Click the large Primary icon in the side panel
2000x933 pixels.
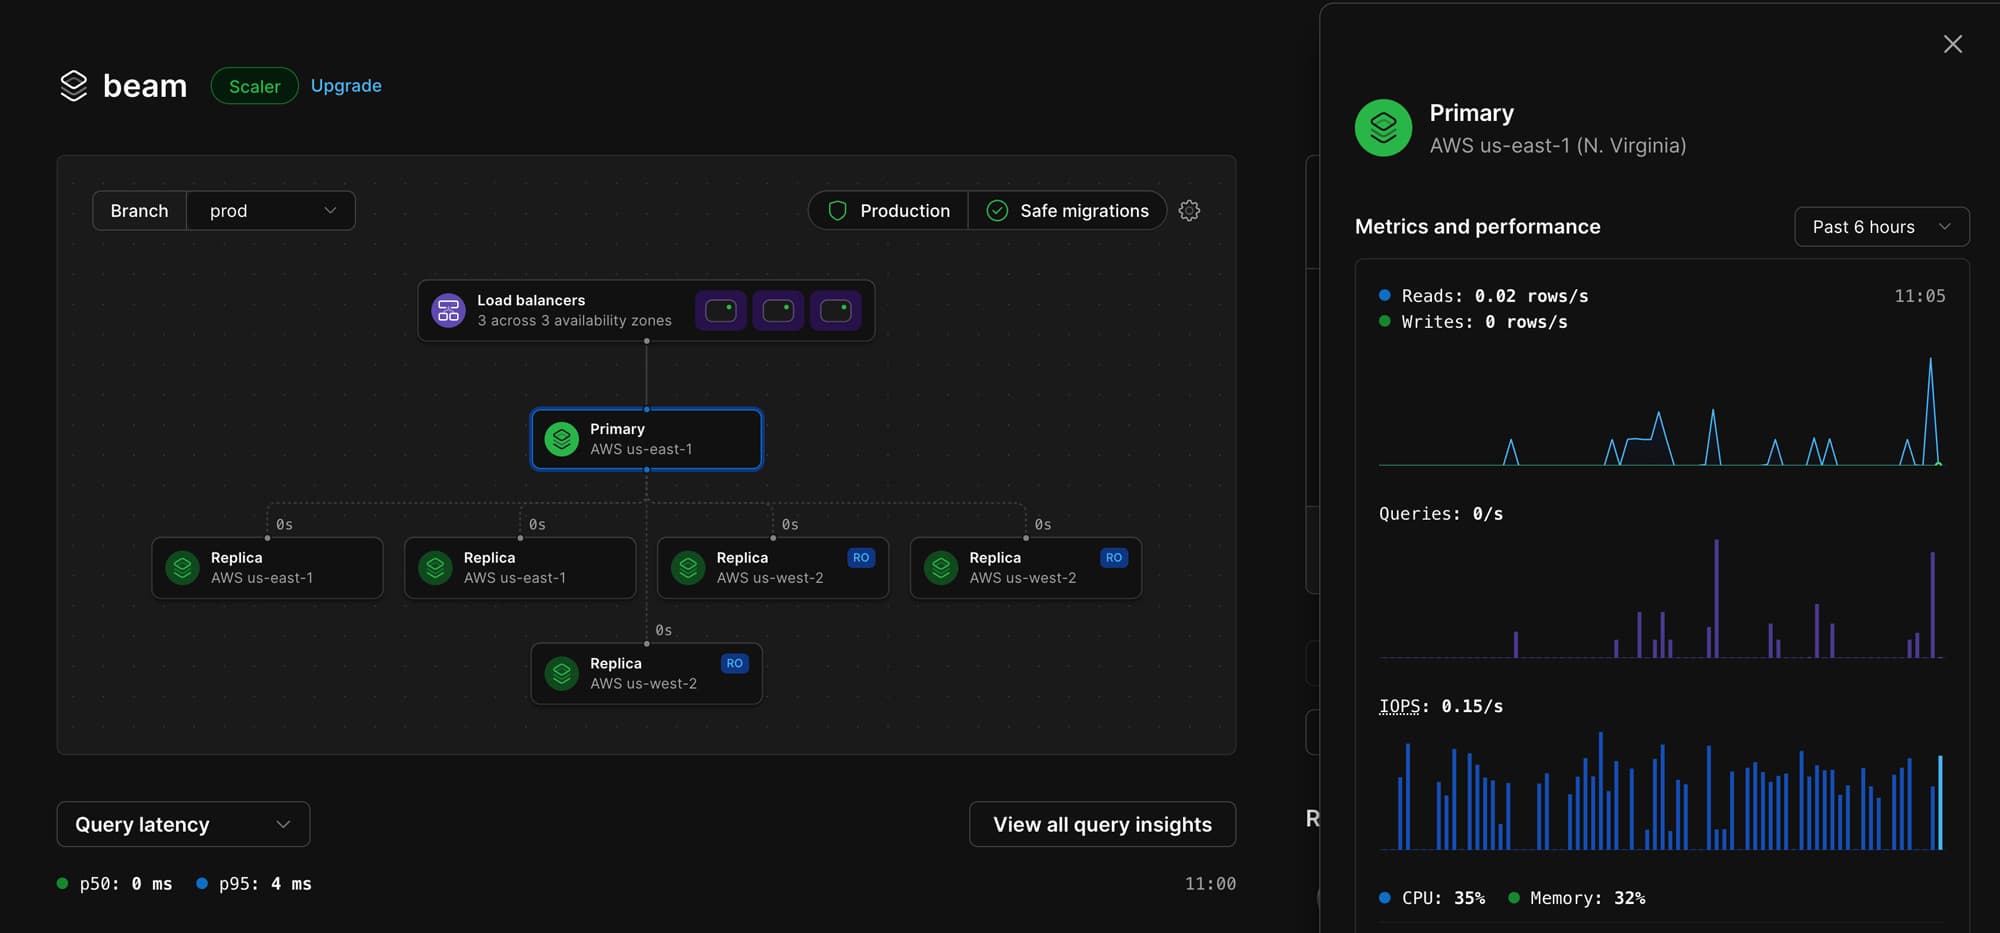[x=1383, y=128]
